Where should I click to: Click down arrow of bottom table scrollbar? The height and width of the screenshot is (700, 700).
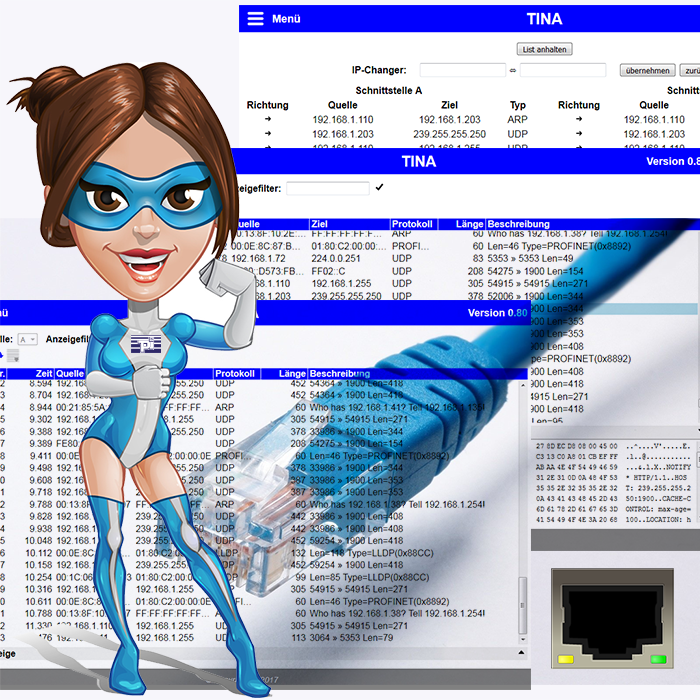click(523, 639)
